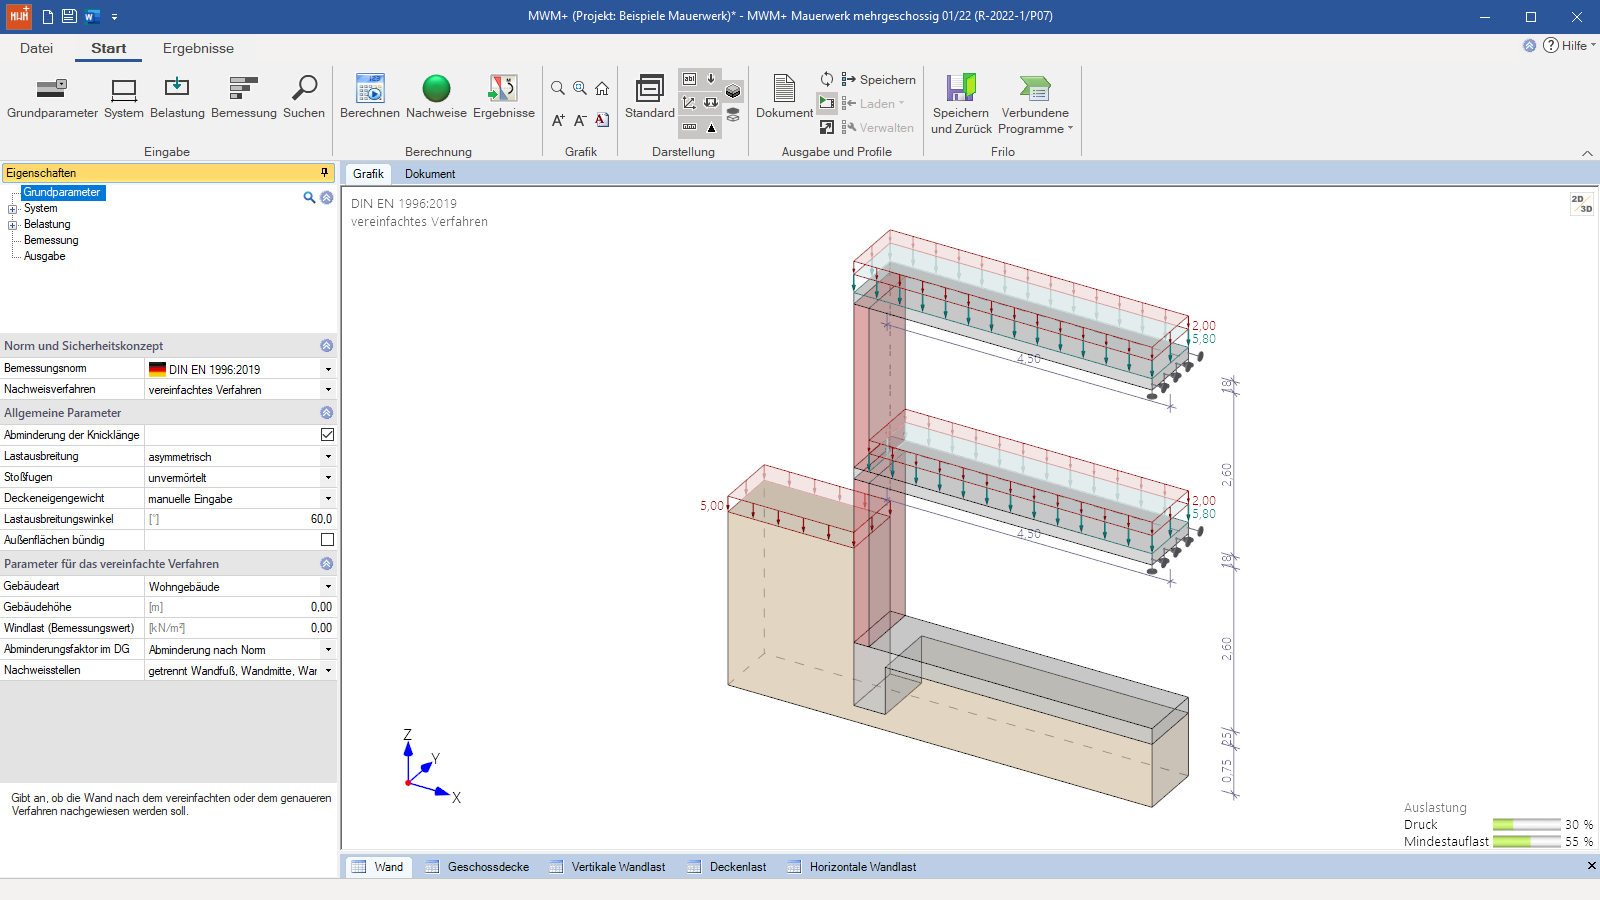Screen dimensions: 1600x900
Task: Reset view with home icon
Action: click(x=602, y=88)
